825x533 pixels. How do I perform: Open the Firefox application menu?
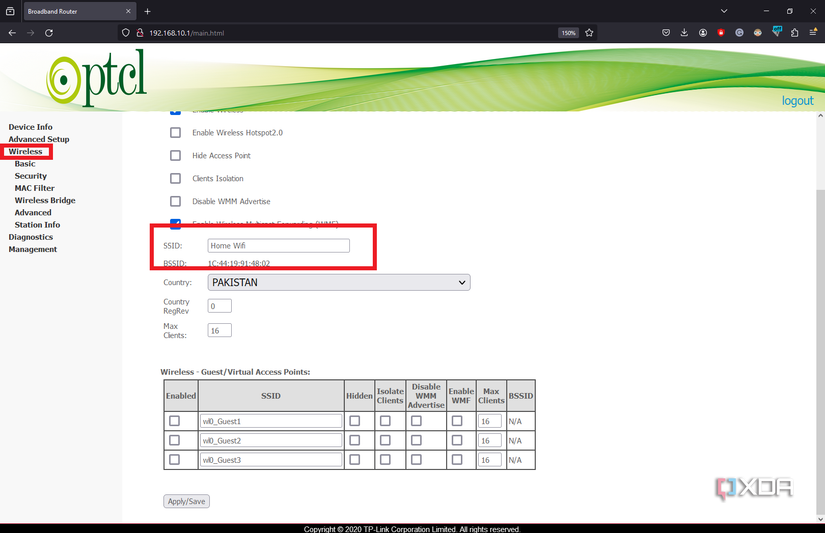pos(813,33)
